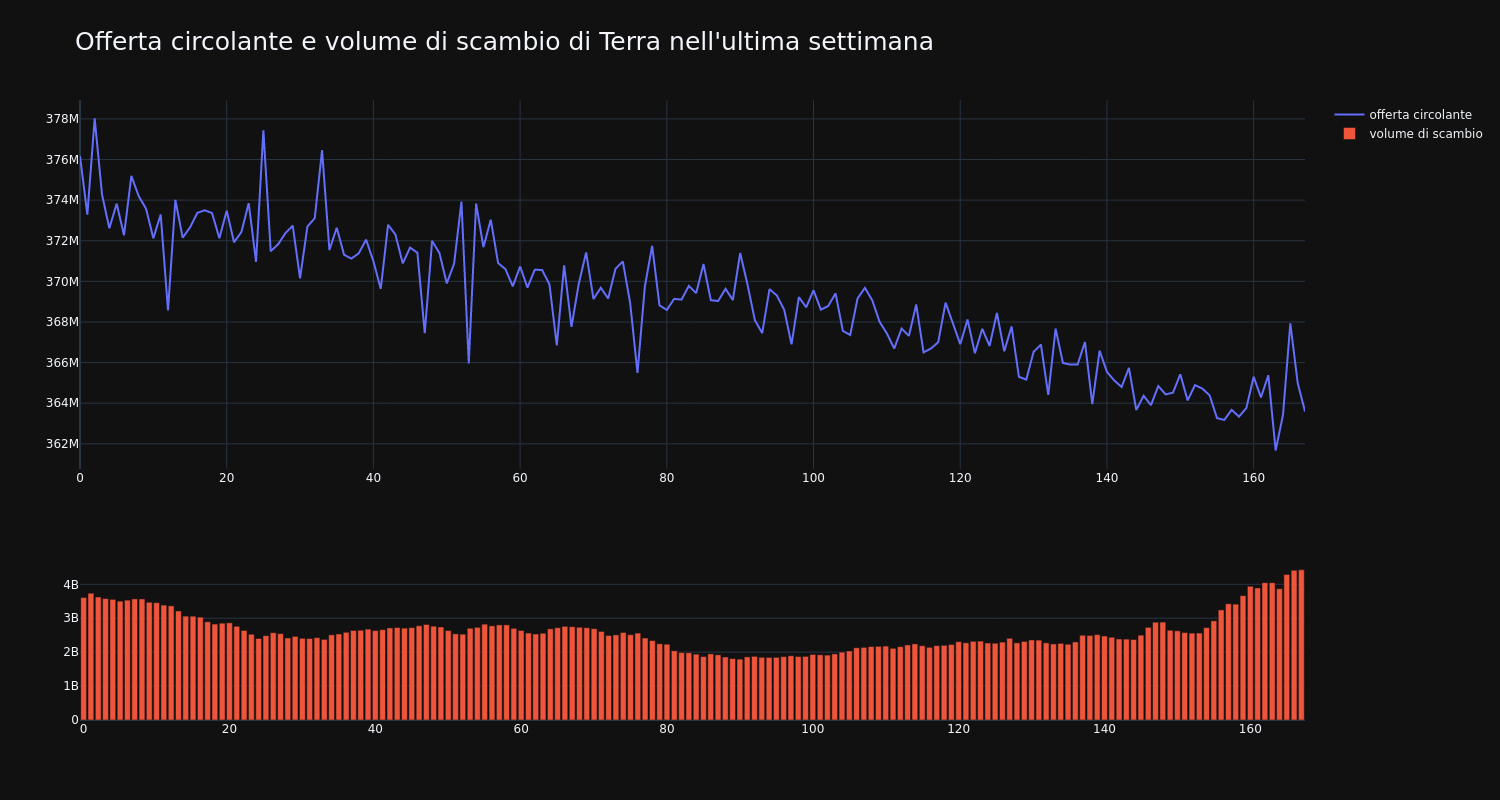The image size is (1500, 800).
Task: Click the first bar in volume chart
Action: point(83,659)
